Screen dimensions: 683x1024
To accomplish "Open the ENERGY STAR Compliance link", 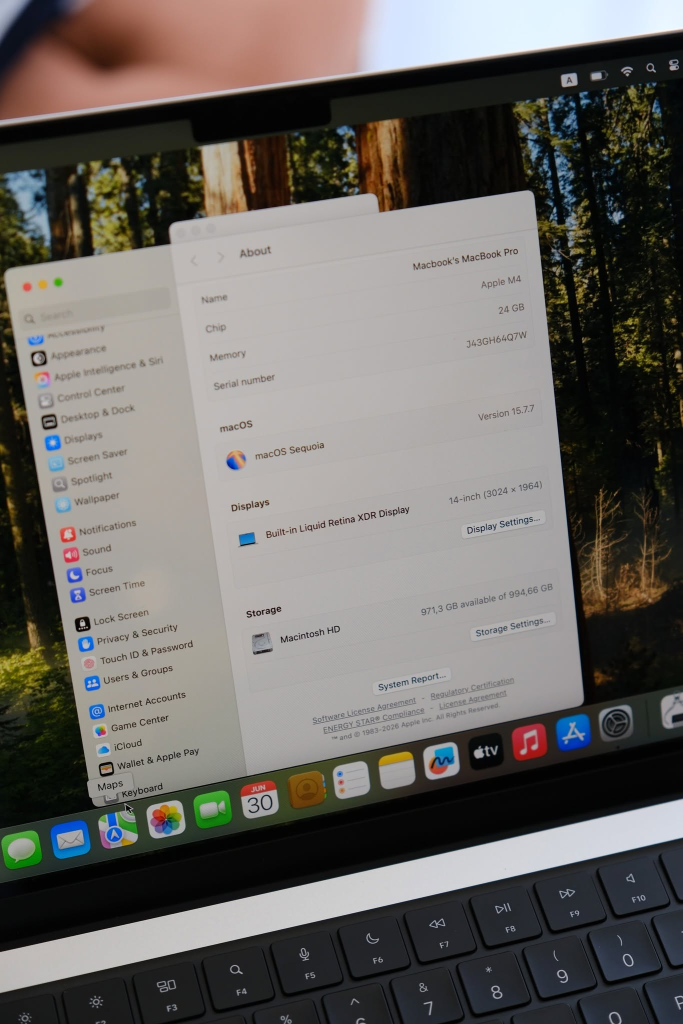I will click(x=373, y=720).
